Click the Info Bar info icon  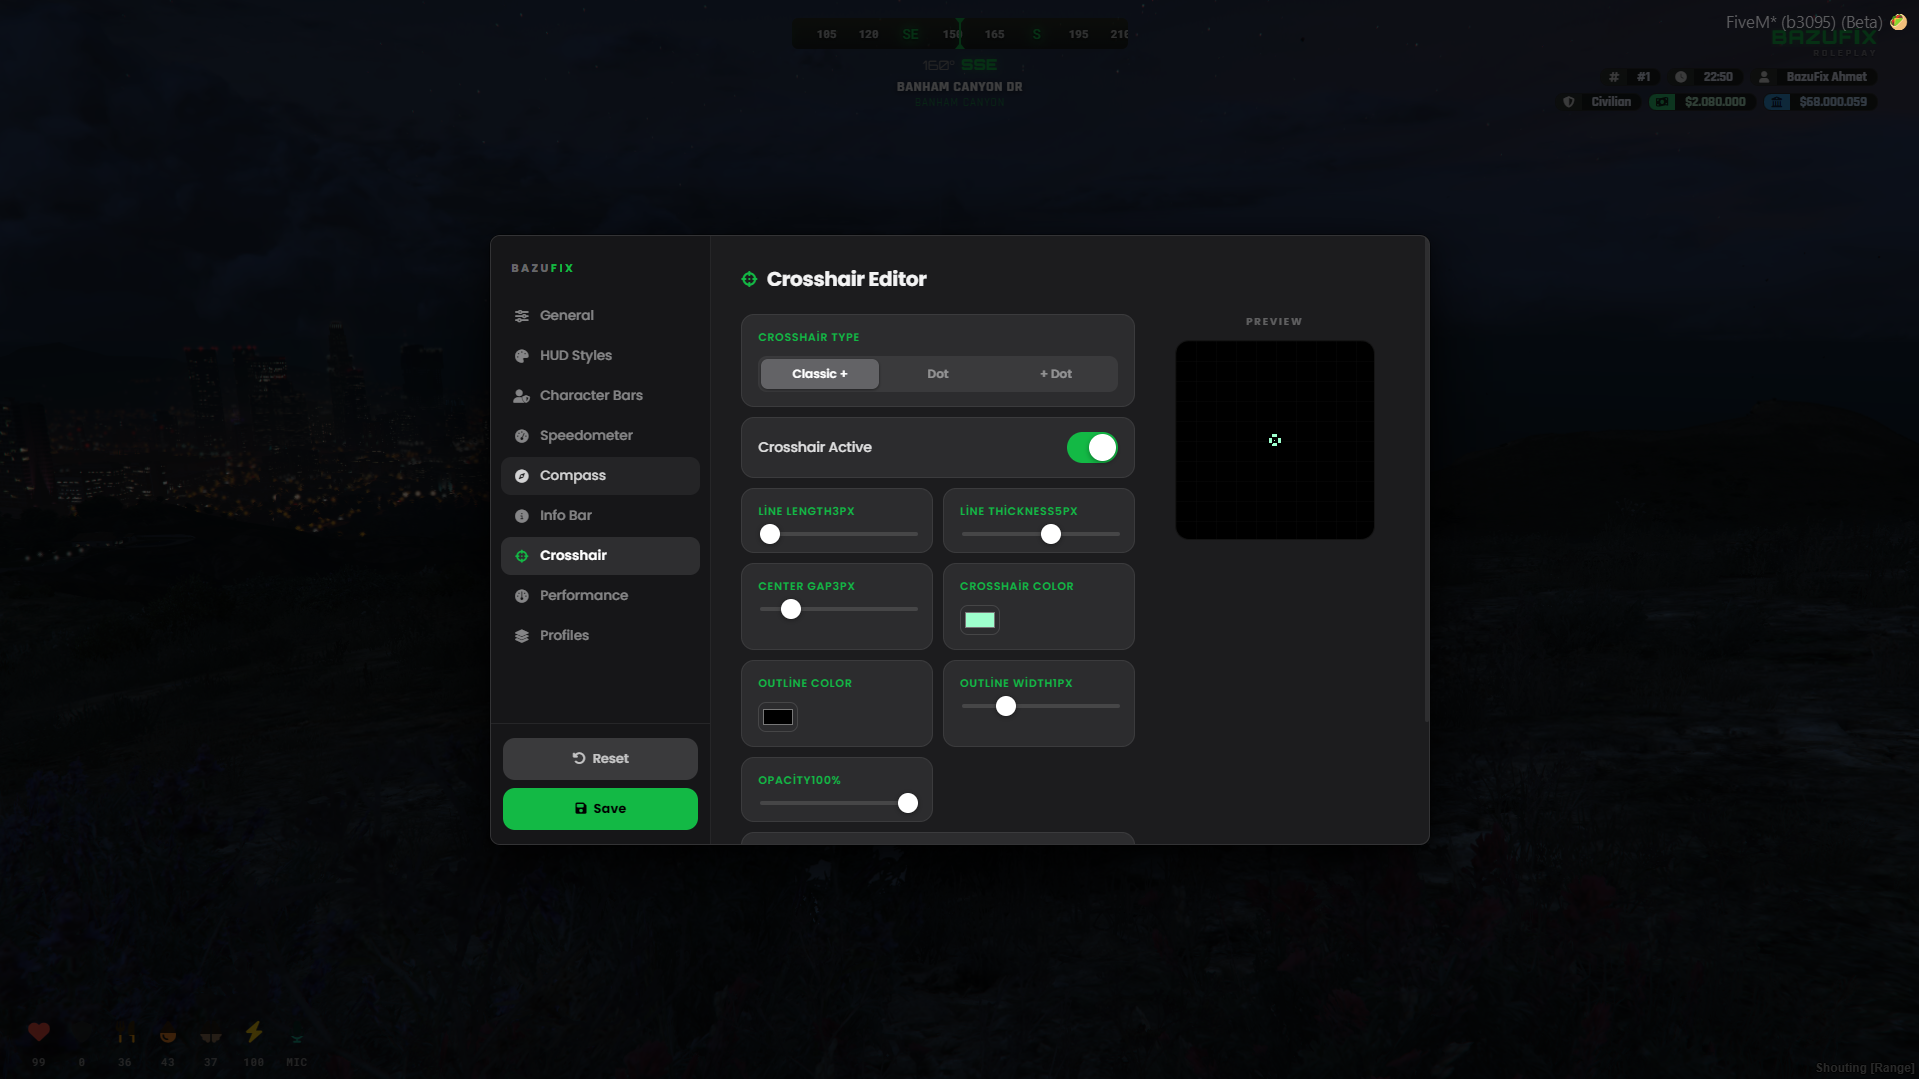point(521,516)
